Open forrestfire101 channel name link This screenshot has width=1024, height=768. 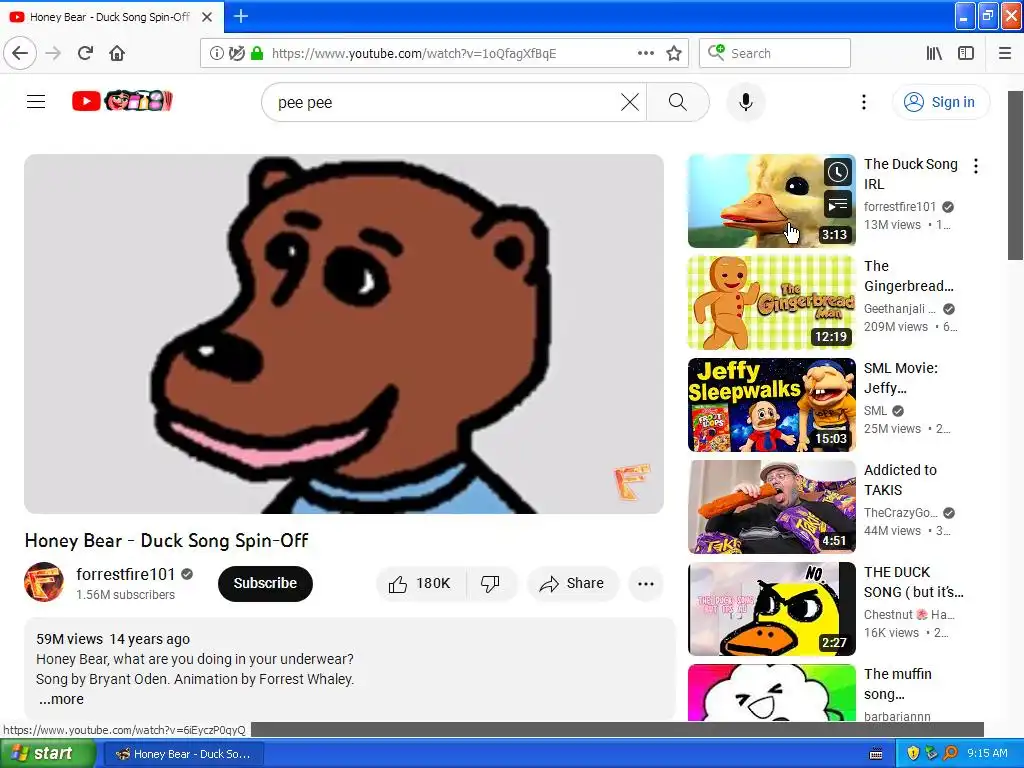[x=125, y=574]
